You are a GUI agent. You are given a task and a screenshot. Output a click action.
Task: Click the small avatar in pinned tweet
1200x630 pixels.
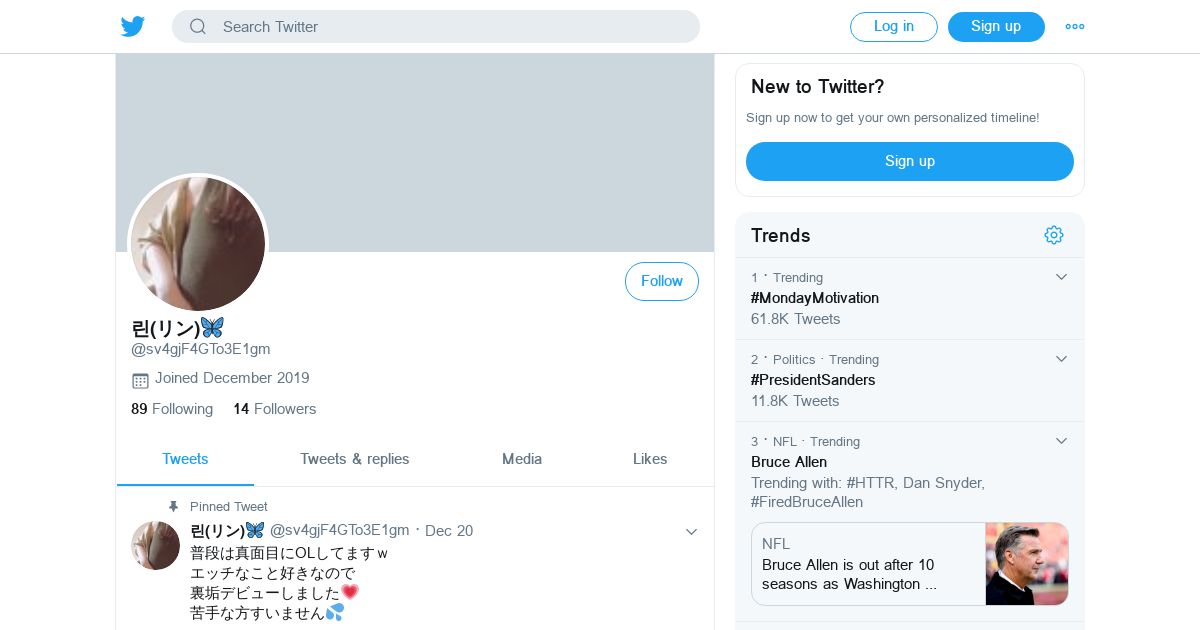tap(155, 546)
